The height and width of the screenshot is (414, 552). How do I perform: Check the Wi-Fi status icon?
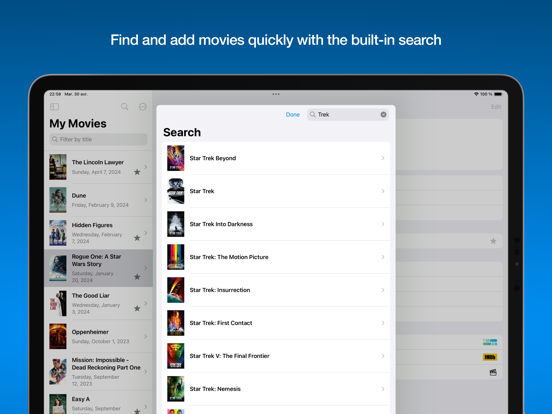click(476, 94)
